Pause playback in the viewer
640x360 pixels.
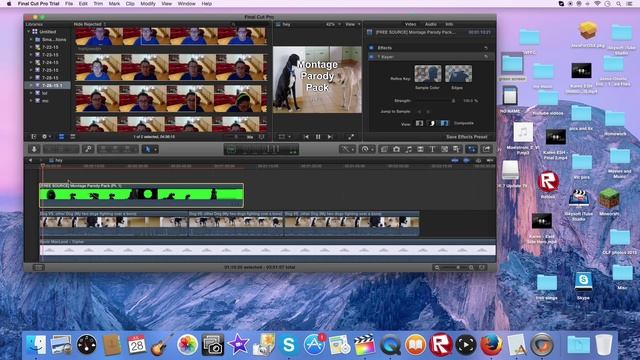point(318,137)
